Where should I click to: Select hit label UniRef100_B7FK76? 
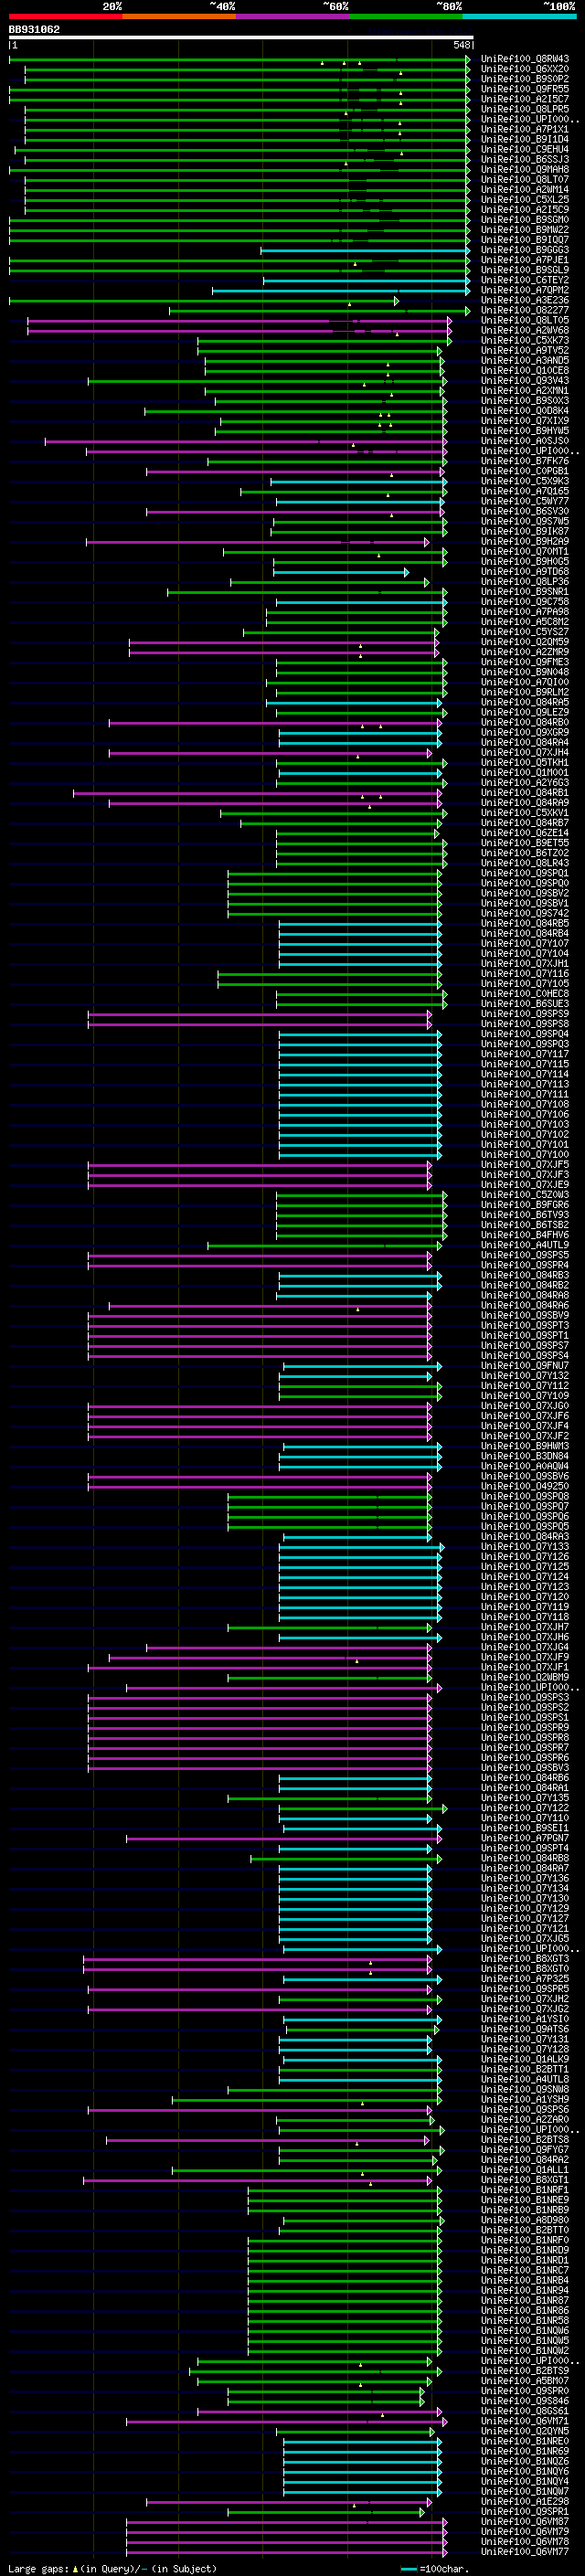(524, 461)
